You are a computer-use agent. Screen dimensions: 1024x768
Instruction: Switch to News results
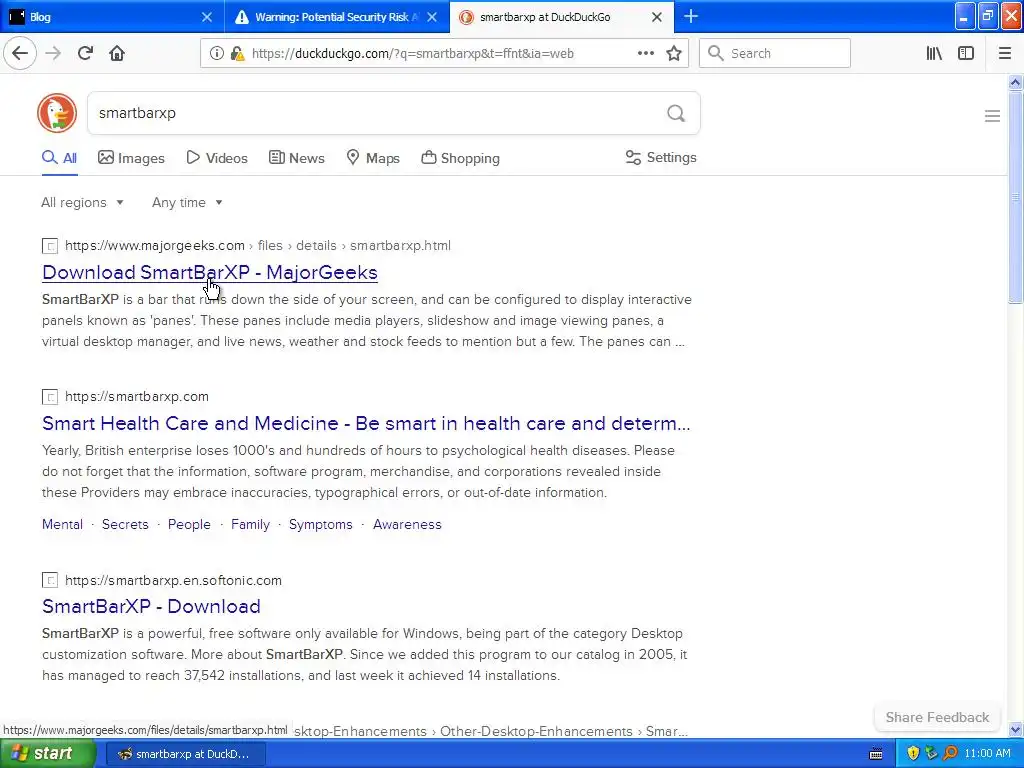coord(296,158)
